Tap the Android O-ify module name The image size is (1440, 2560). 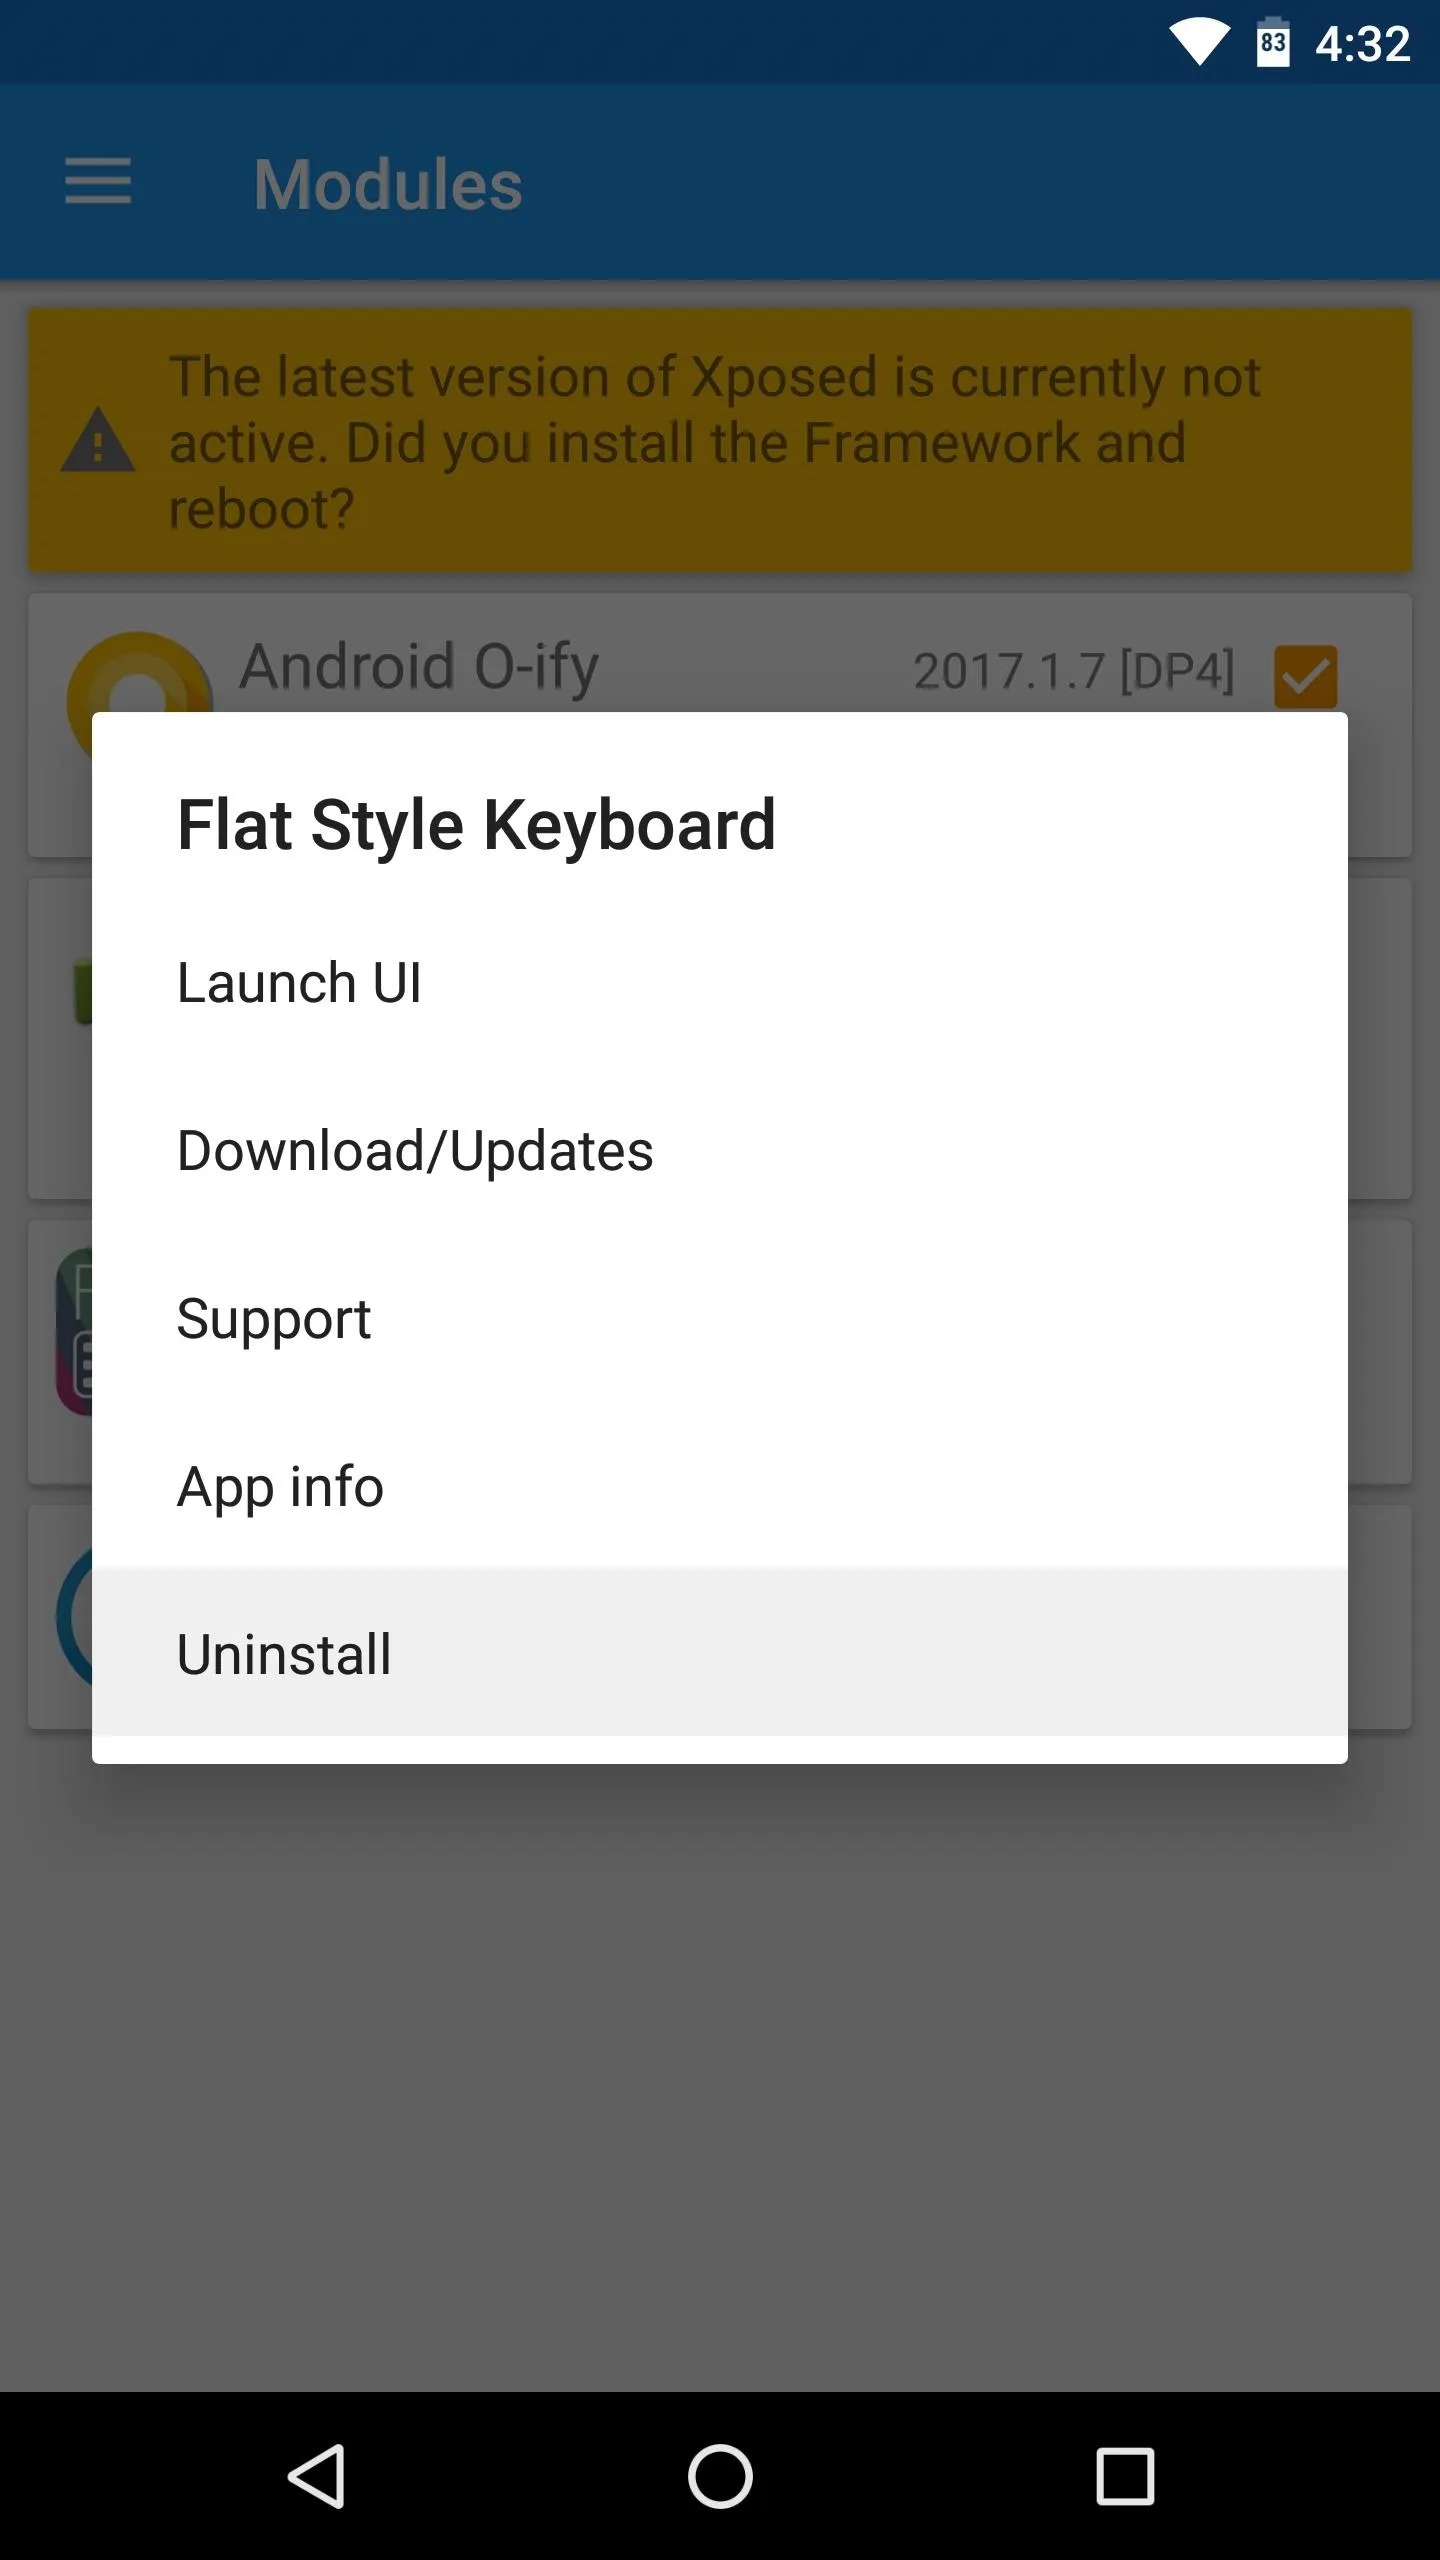pos(419,668)
